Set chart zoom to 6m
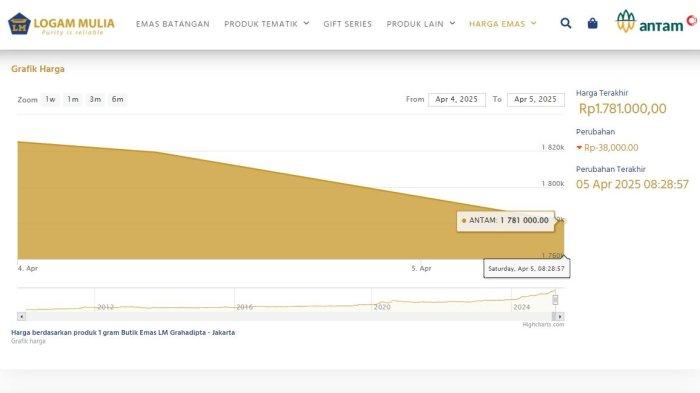Image resolution: width=700 pixels, height=393 pixels. click(x=117, y=99)
